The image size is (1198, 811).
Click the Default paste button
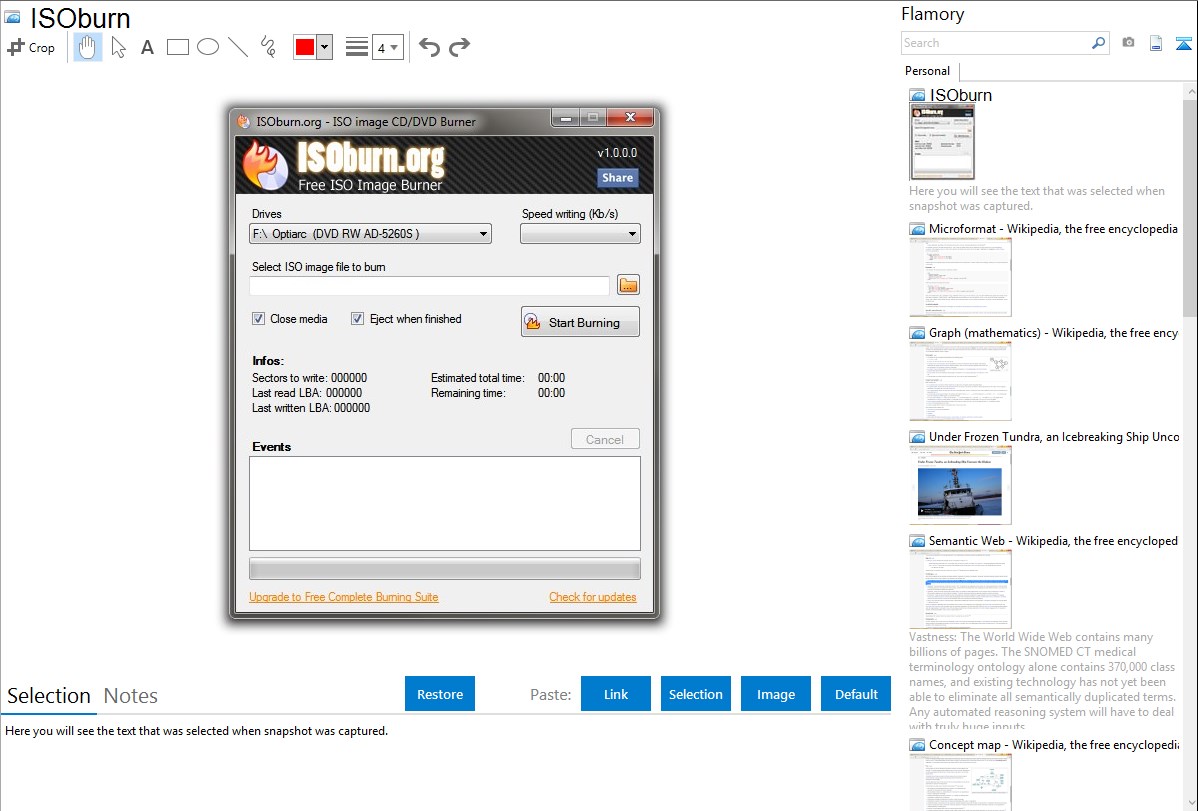coord(856,694)
